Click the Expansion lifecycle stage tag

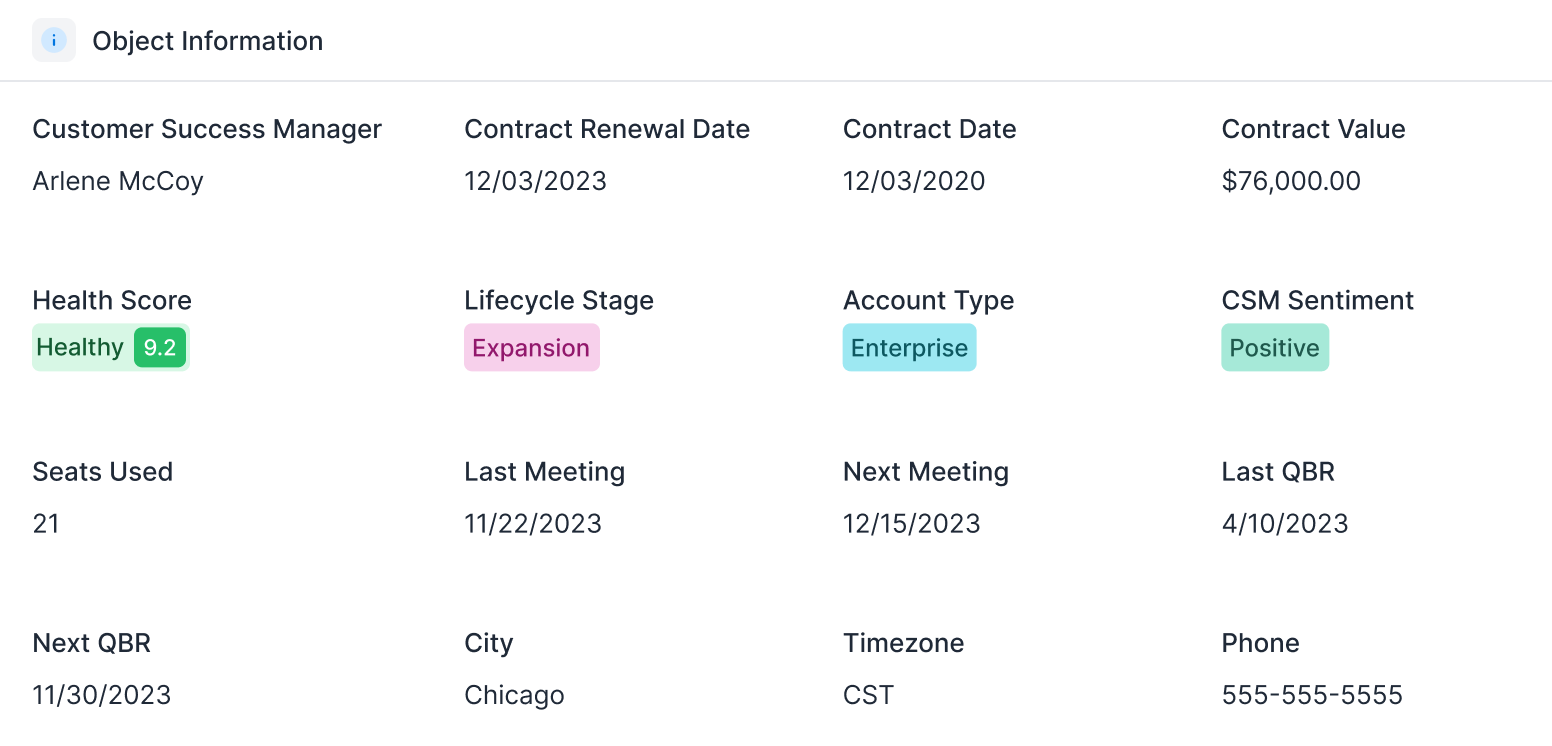click(531, 348)
